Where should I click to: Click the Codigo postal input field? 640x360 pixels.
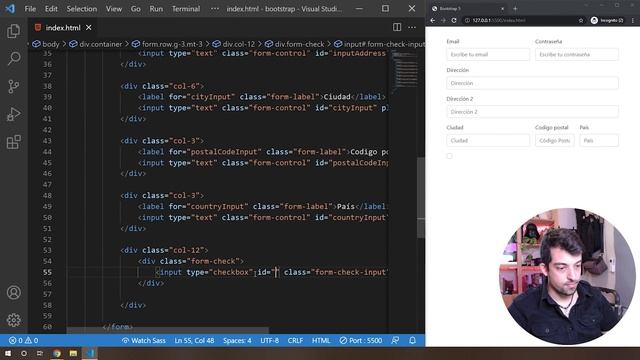(x=555, y=140)
